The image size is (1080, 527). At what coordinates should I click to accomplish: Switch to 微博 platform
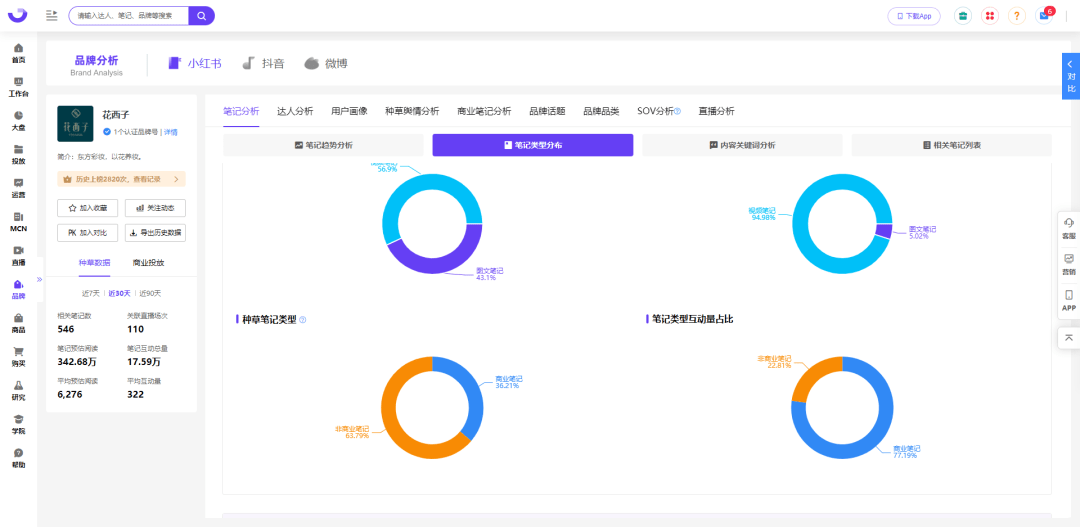pos(326,63)
